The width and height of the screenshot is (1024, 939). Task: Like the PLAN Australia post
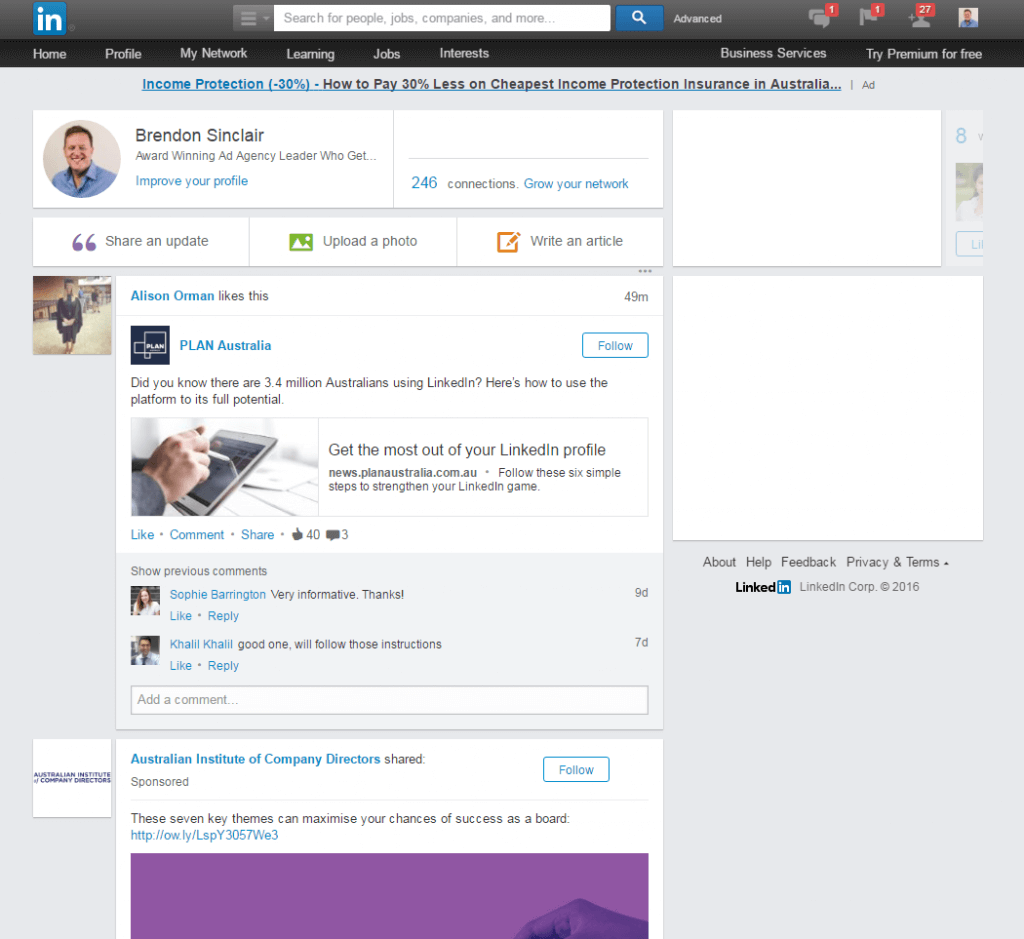tap(142, 535)
